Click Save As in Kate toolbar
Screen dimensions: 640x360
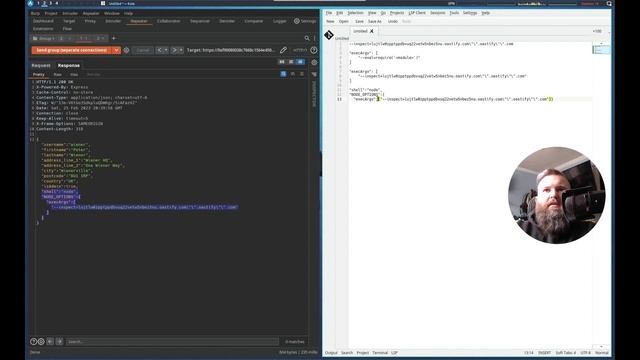click(x=375, y=21)
